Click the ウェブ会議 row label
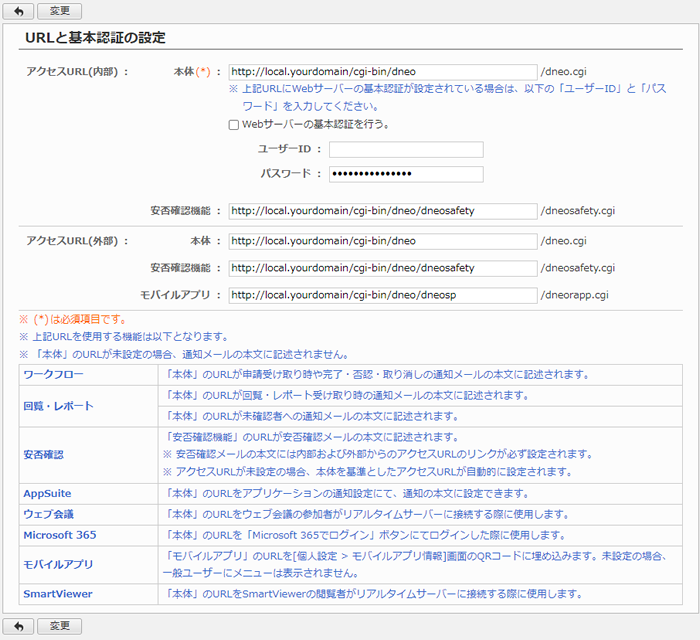 48,514
